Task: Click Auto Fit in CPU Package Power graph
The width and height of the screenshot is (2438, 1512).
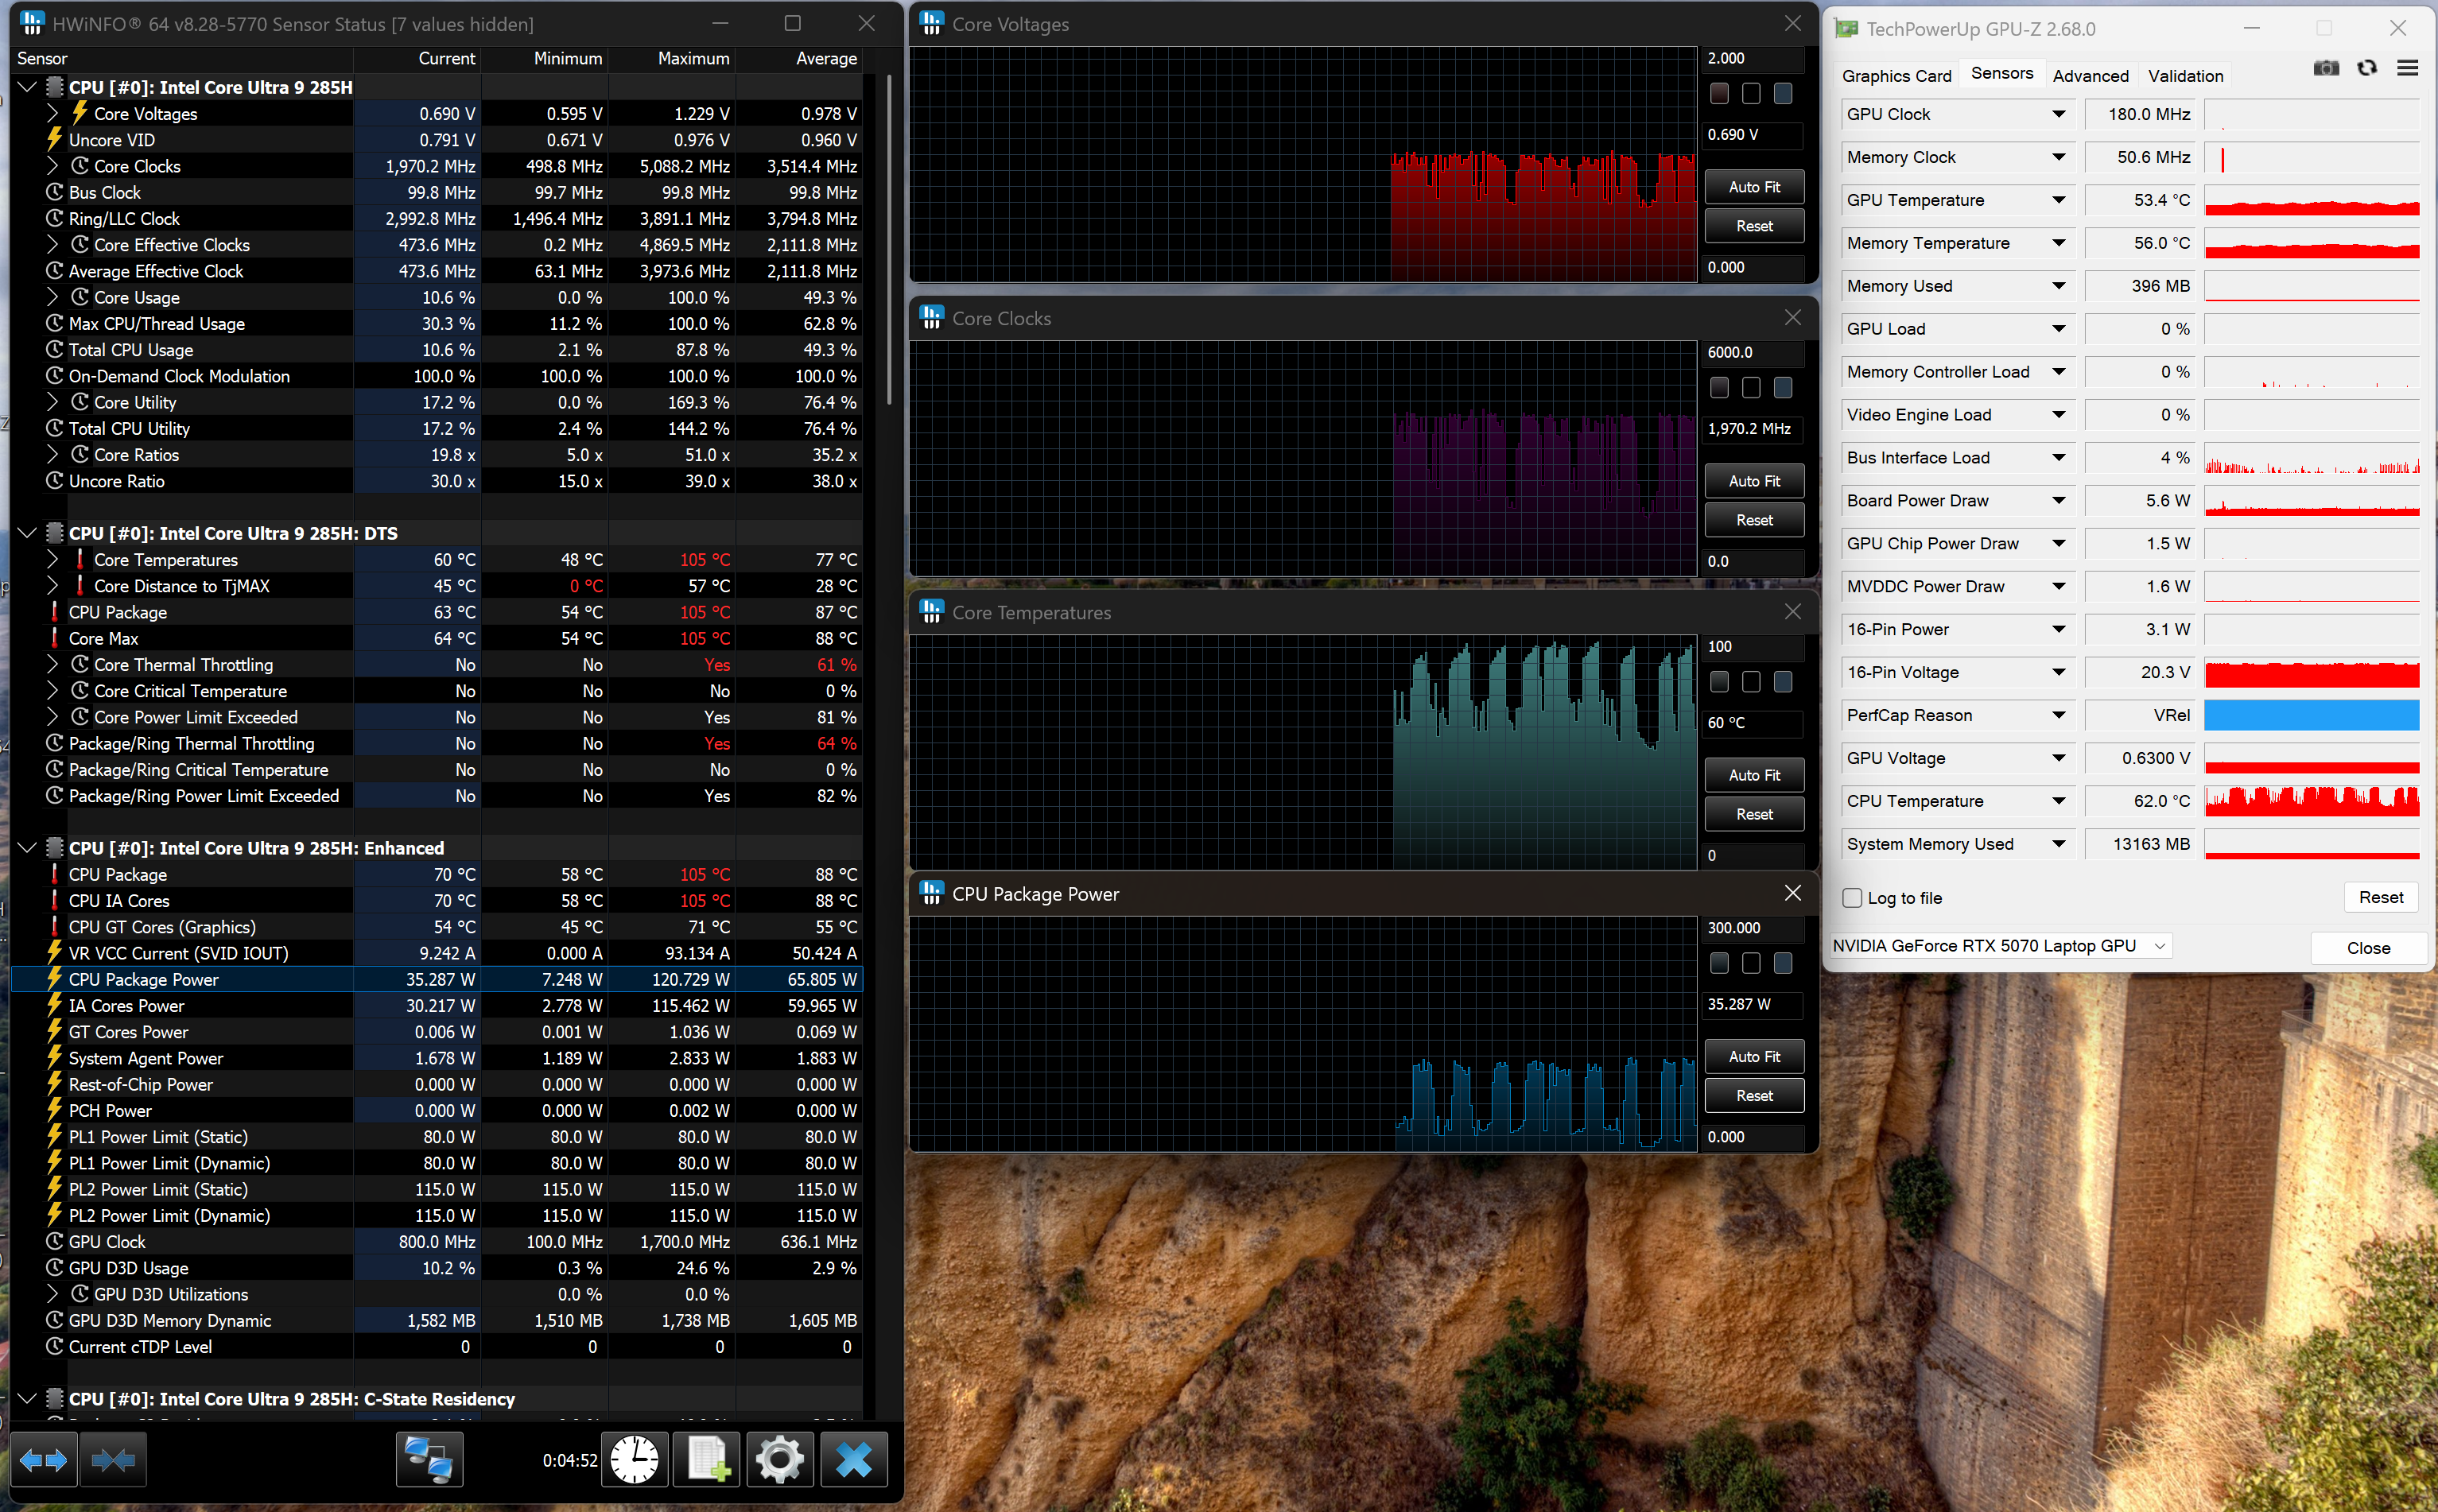Action: click(1754, 1056)
